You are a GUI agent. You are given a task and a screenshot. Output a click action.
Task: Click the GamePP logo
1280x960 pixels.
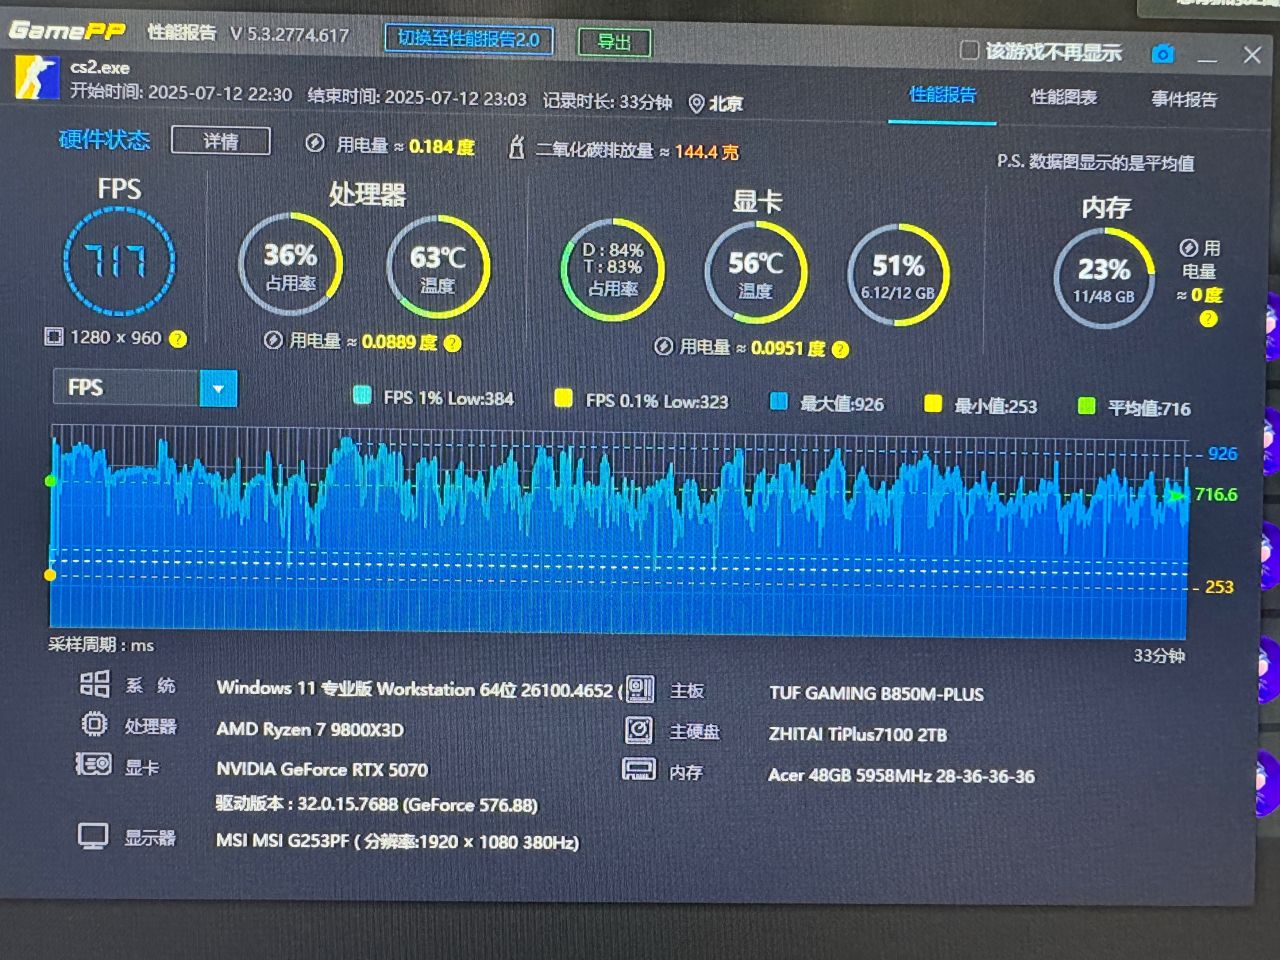coord(68,31)
